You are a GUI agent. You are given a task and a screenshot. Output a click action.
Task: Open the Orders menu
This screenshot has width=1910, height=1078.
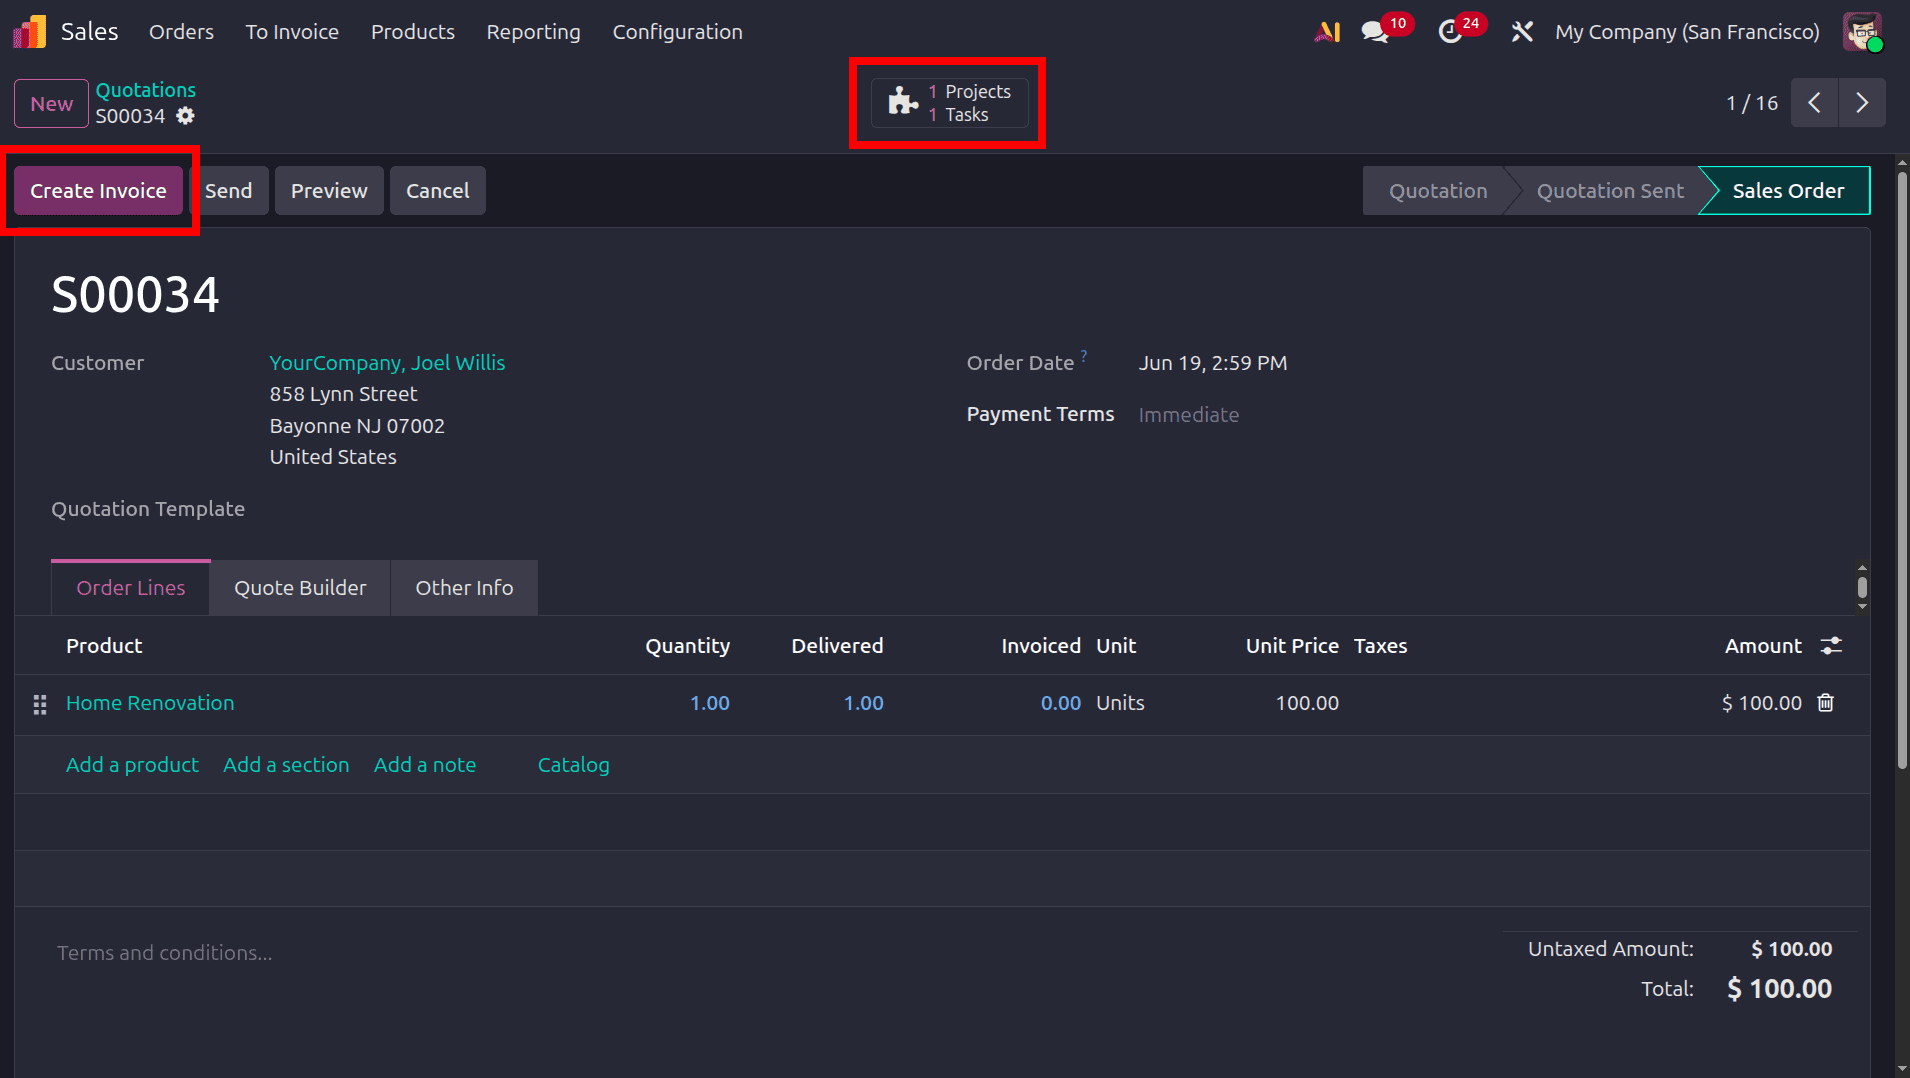[x=181, y=32]
